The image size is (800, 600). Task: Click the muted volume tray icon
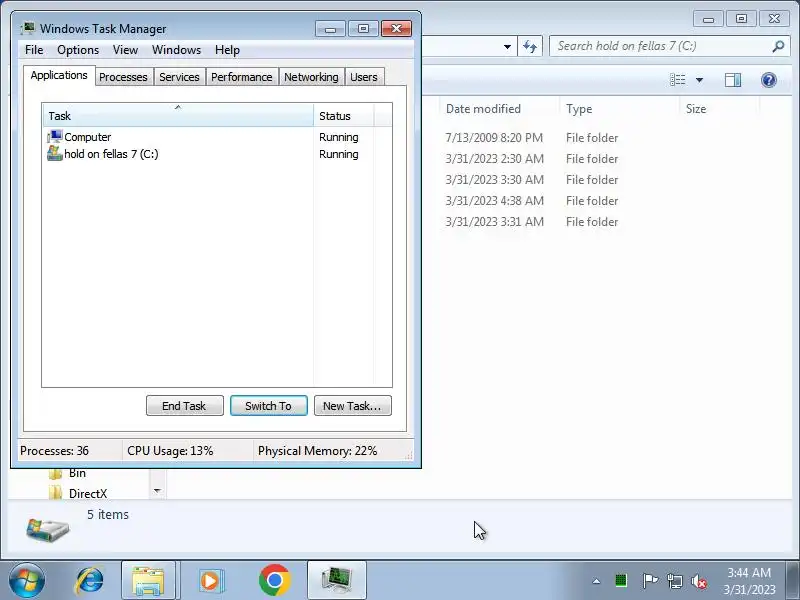698,581
